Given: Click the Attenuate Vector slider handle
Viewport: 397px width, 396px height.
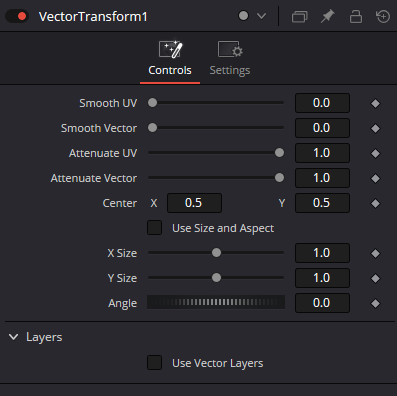Looking at the screenshot, I should 279,178.
